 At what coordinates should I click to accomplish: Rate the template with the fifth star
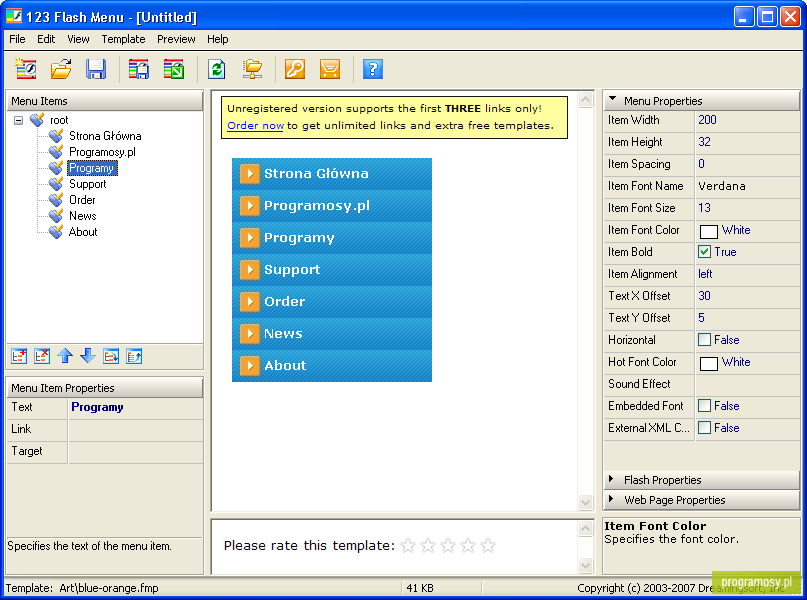(x=488, y=545)
